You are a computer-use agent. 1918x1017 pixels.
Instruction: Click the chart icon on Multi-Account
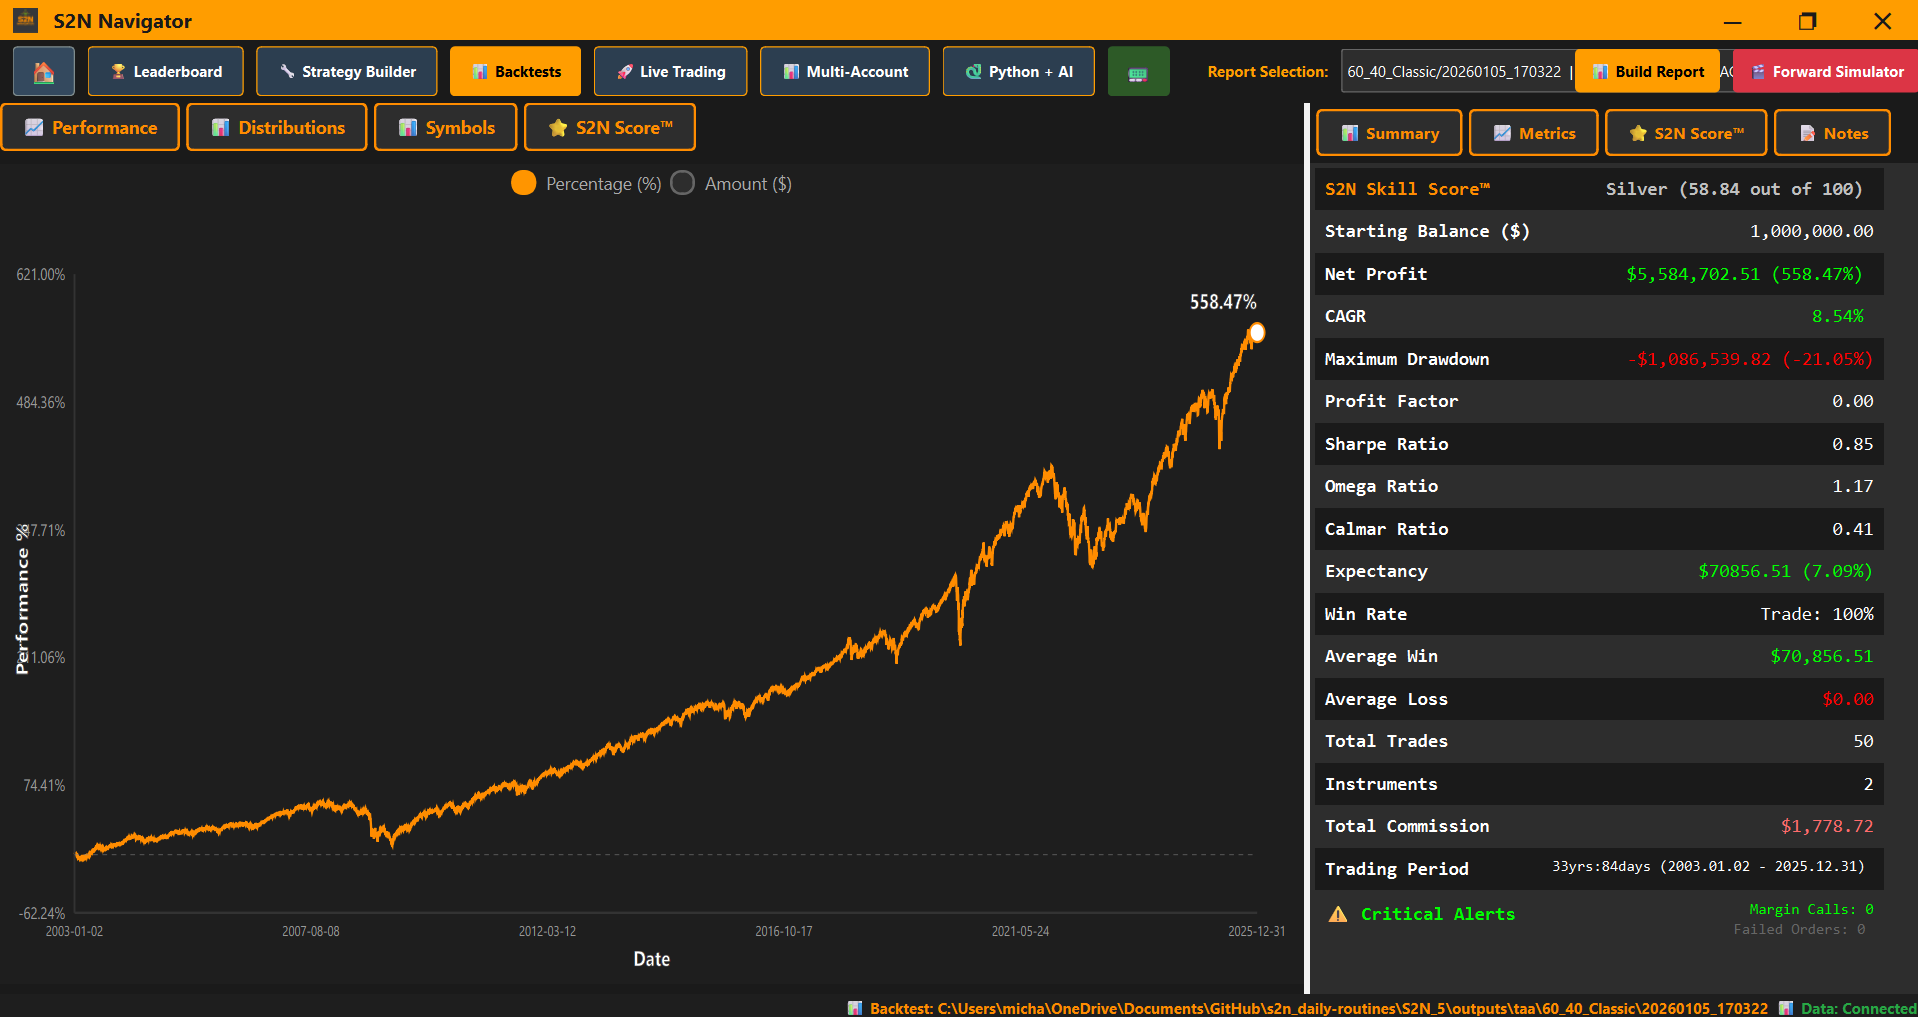coord(791,72)
